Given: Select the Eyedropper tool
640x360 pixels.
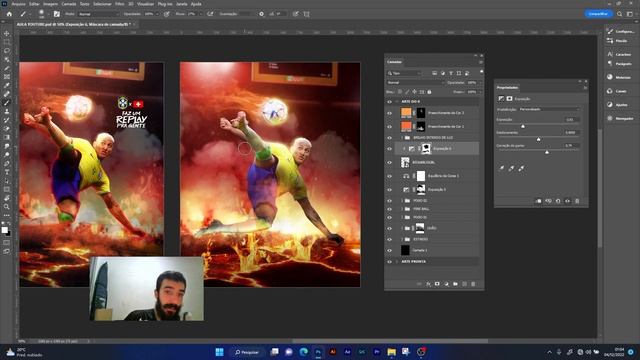Looking at the screenshot, I should point(7,85).
